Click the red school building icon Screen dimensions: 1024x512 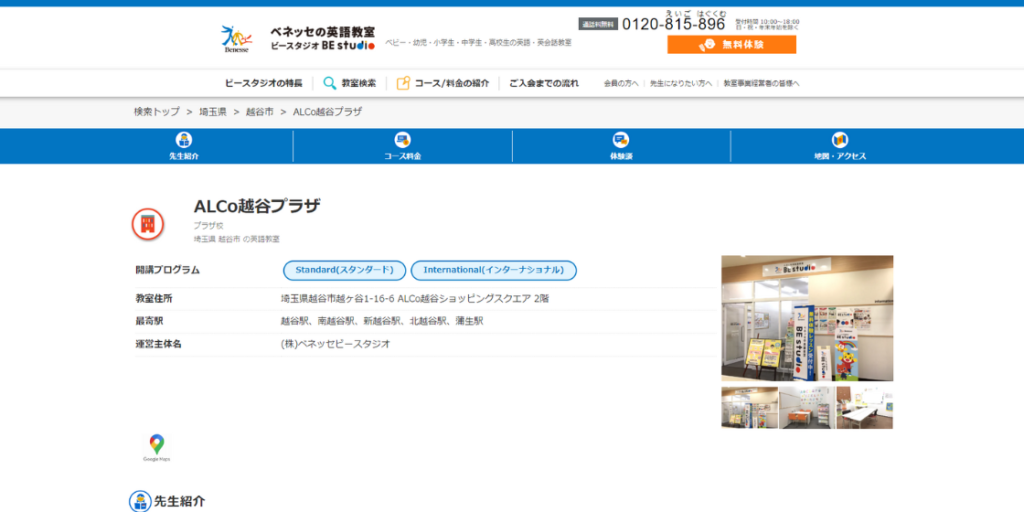[x=148, y=225]
